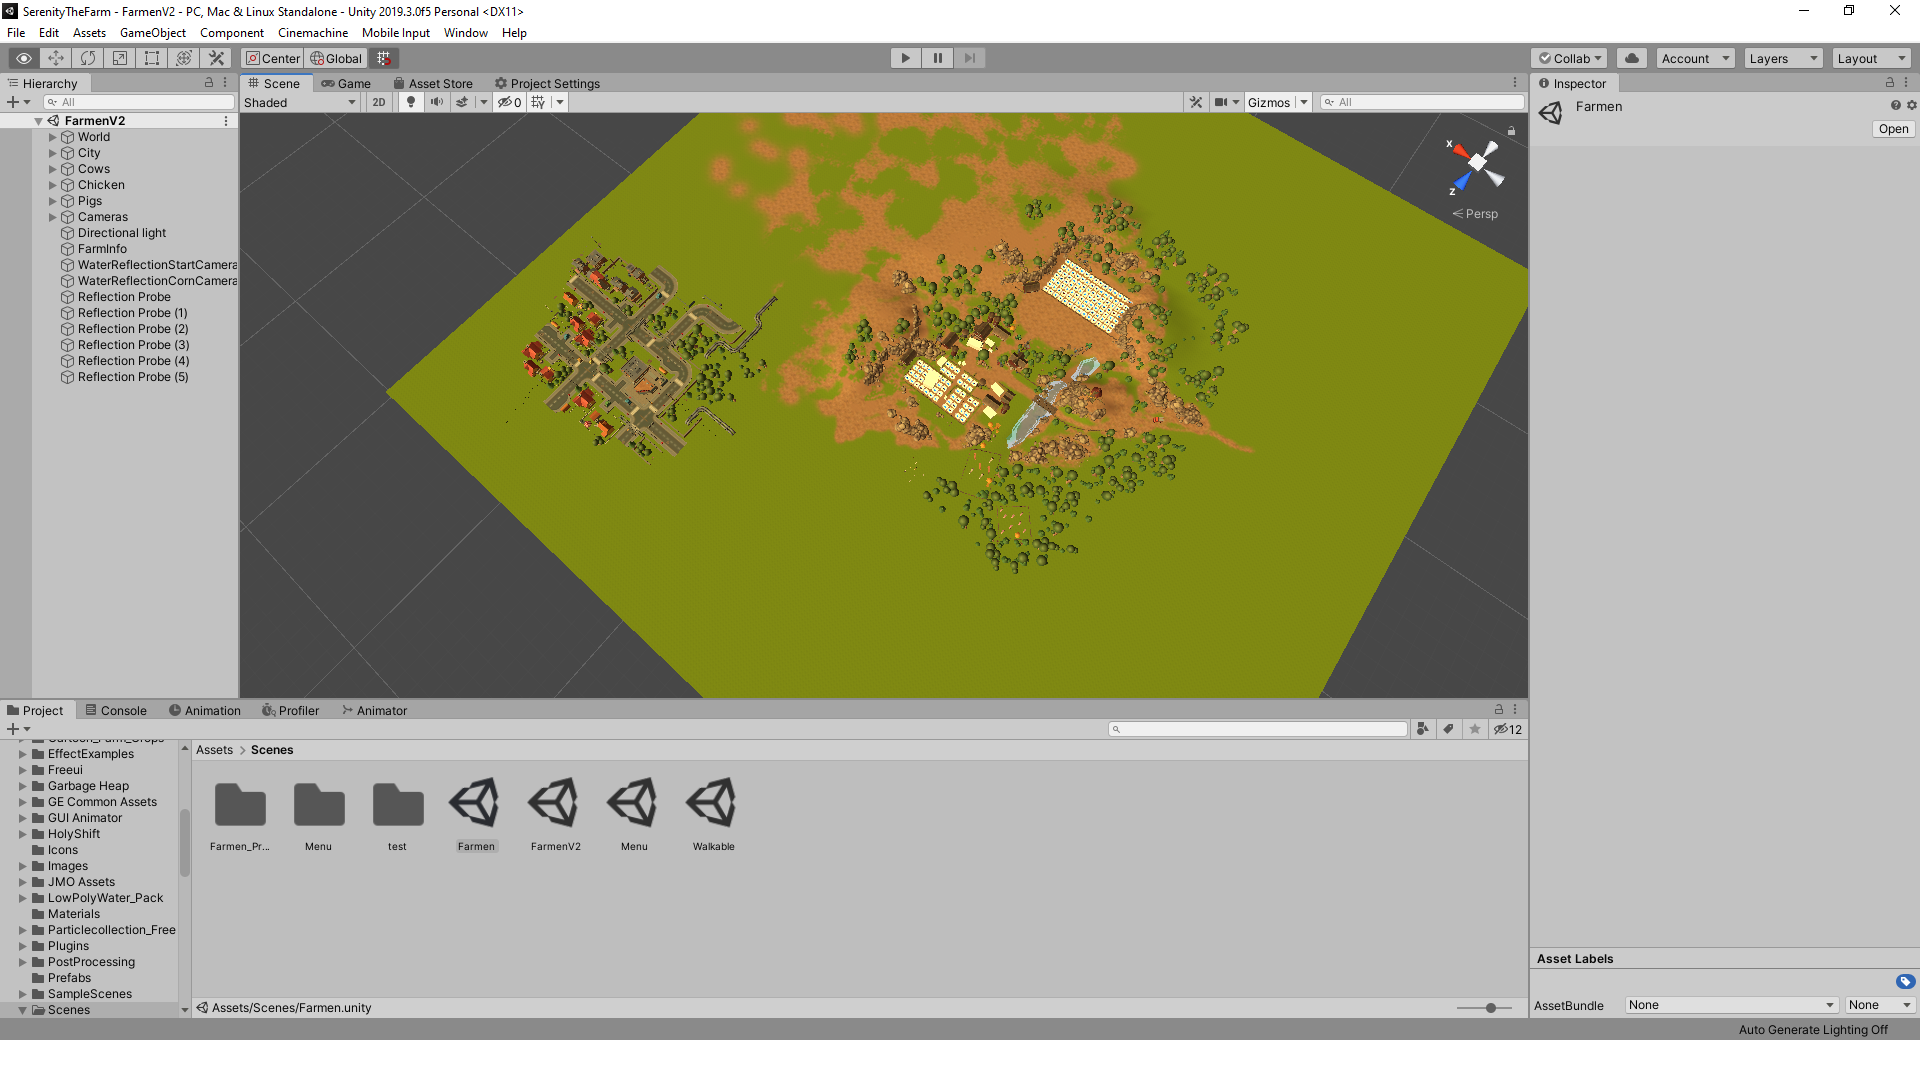Screen dimensions: 1921x1080
Task: Toggle the Global rotation button
Action: (336, 58)
